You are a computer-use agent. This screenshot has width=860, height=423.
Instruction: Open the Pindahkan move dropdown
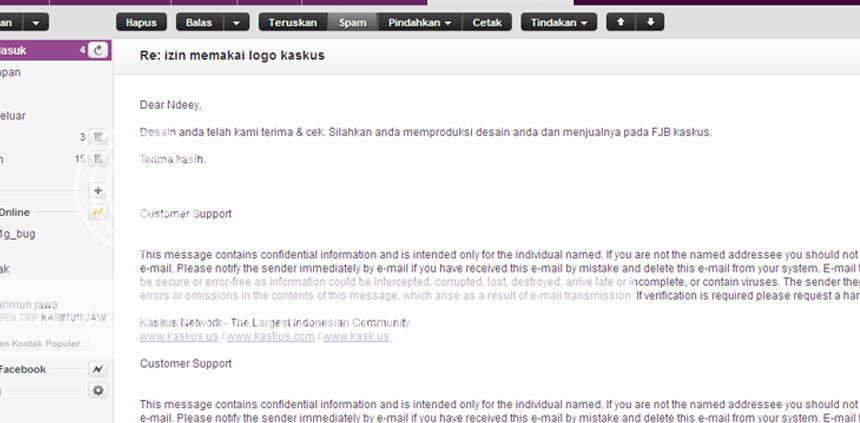tap(420, 22)
